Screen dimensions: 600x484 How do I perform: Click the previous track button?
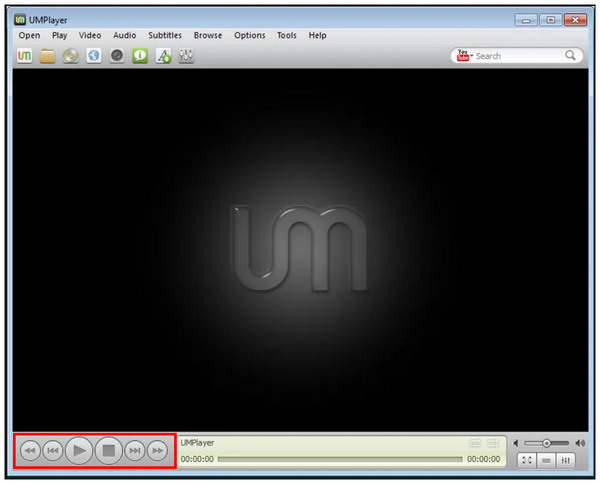52,451
